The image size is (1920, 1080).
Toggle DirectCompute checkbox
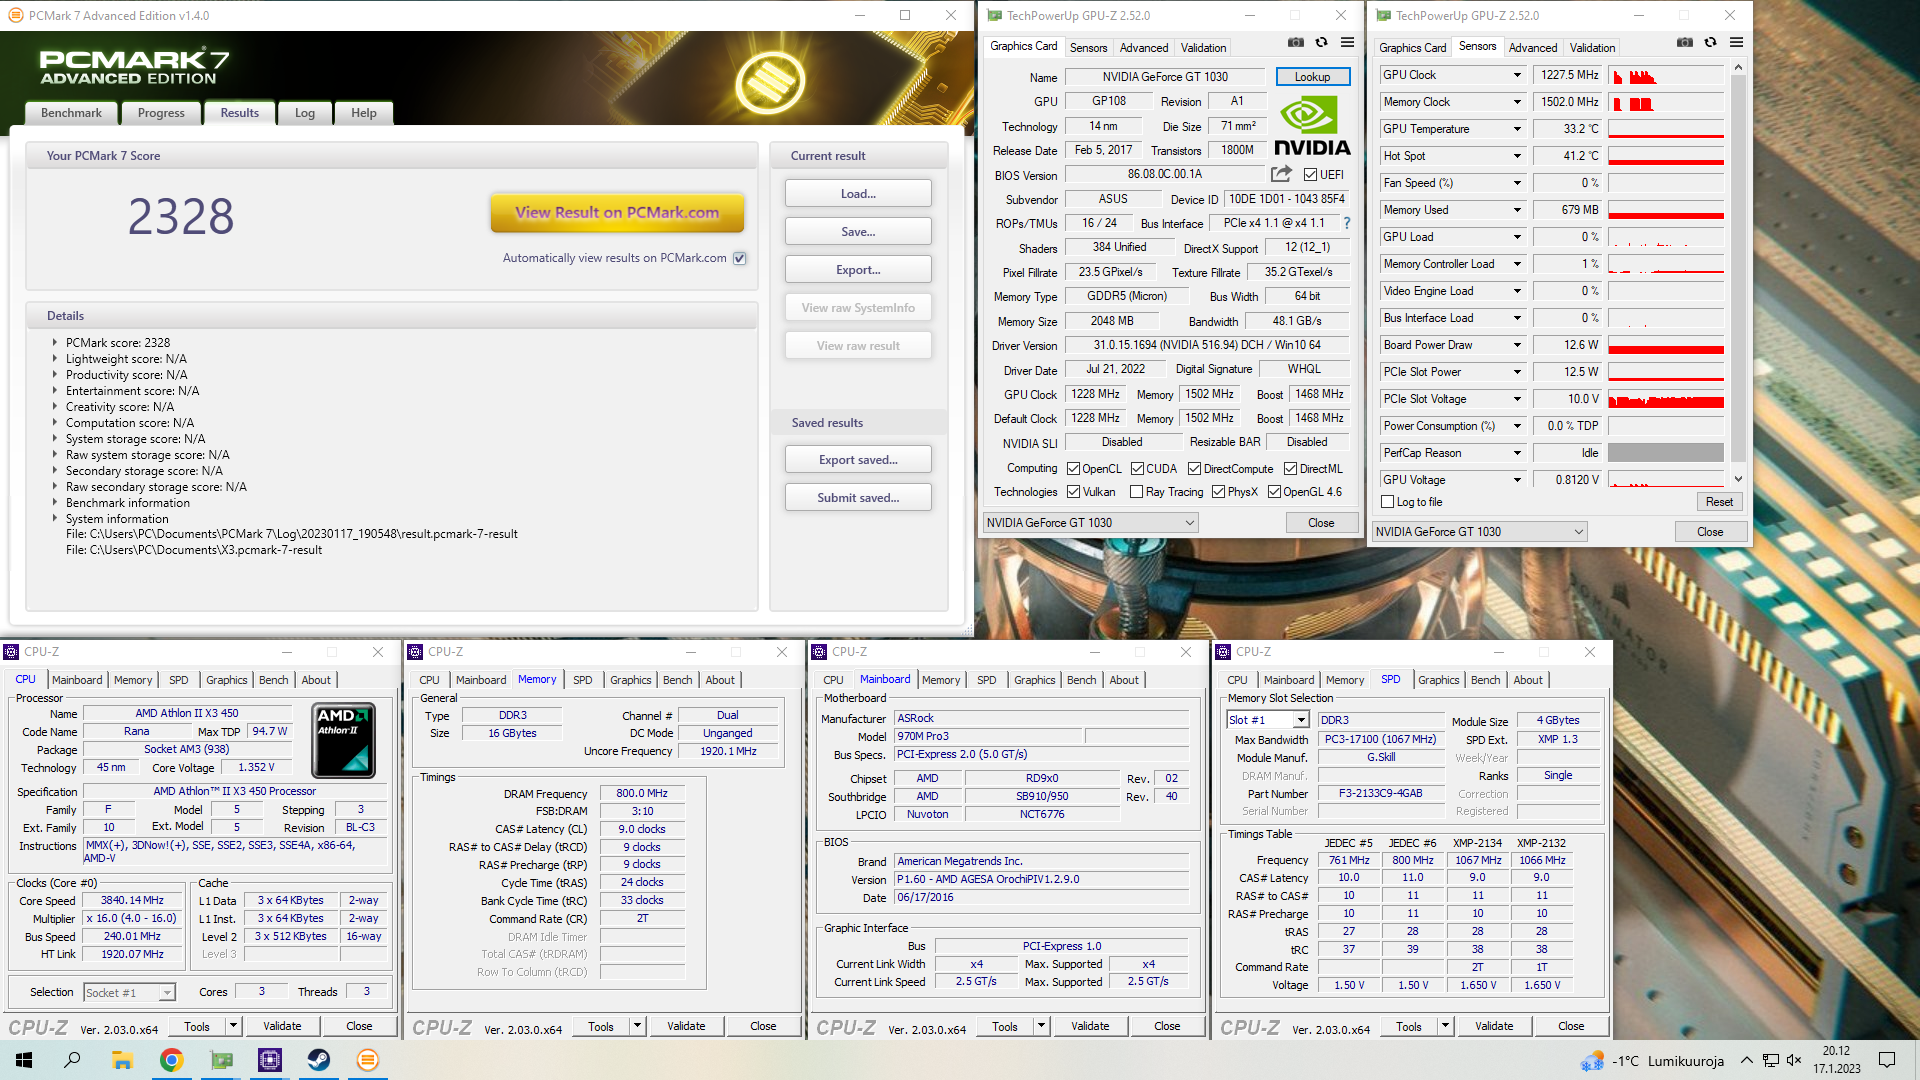click(1194, 468)
